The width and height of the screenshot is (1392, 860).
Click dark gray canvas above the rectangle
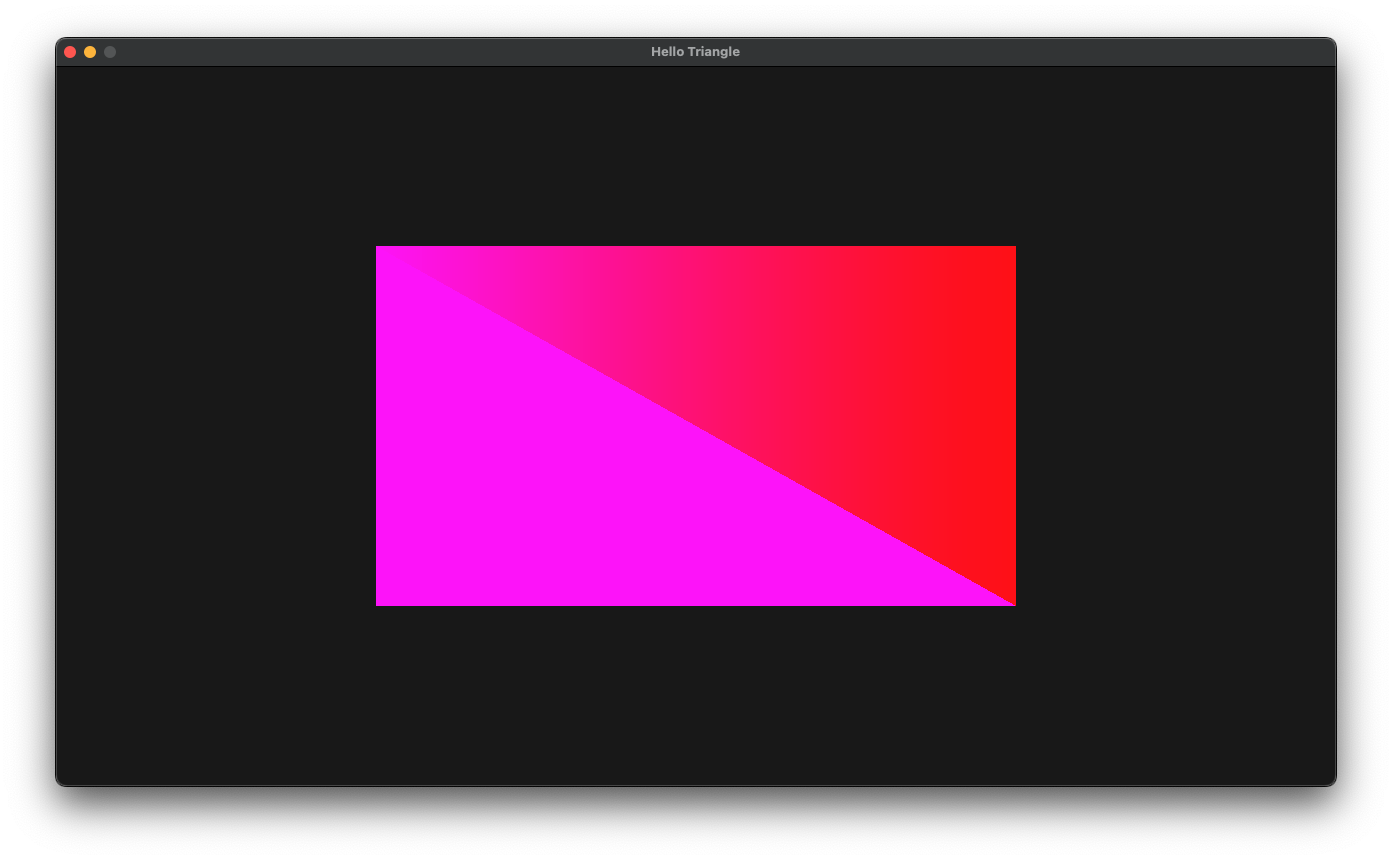(695, 155)
